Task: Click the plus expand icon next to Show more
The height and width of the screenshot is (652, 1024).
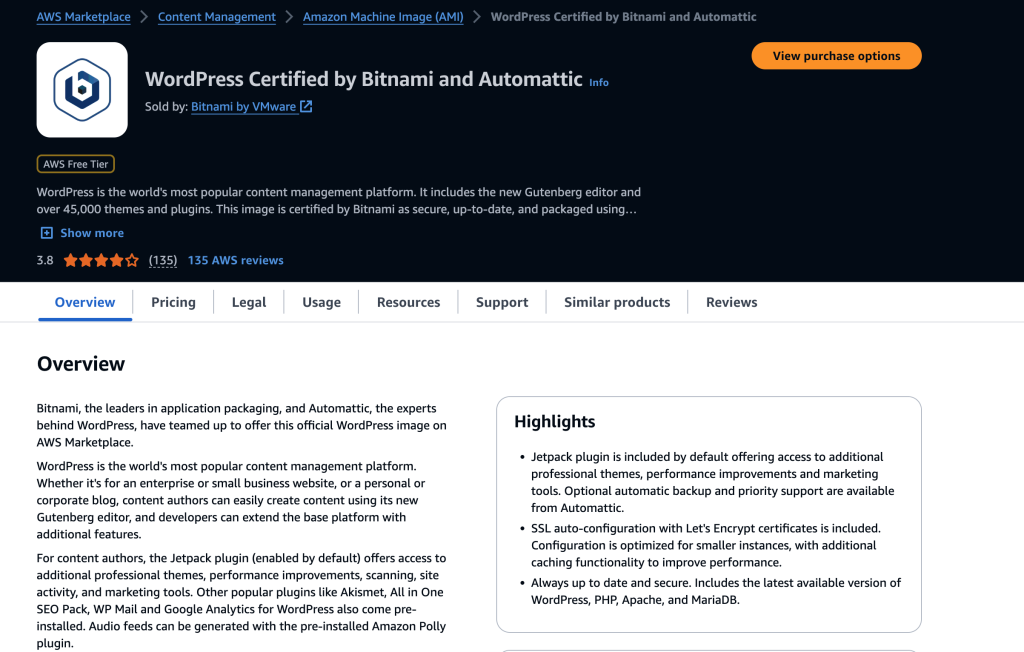Action: 46,232
